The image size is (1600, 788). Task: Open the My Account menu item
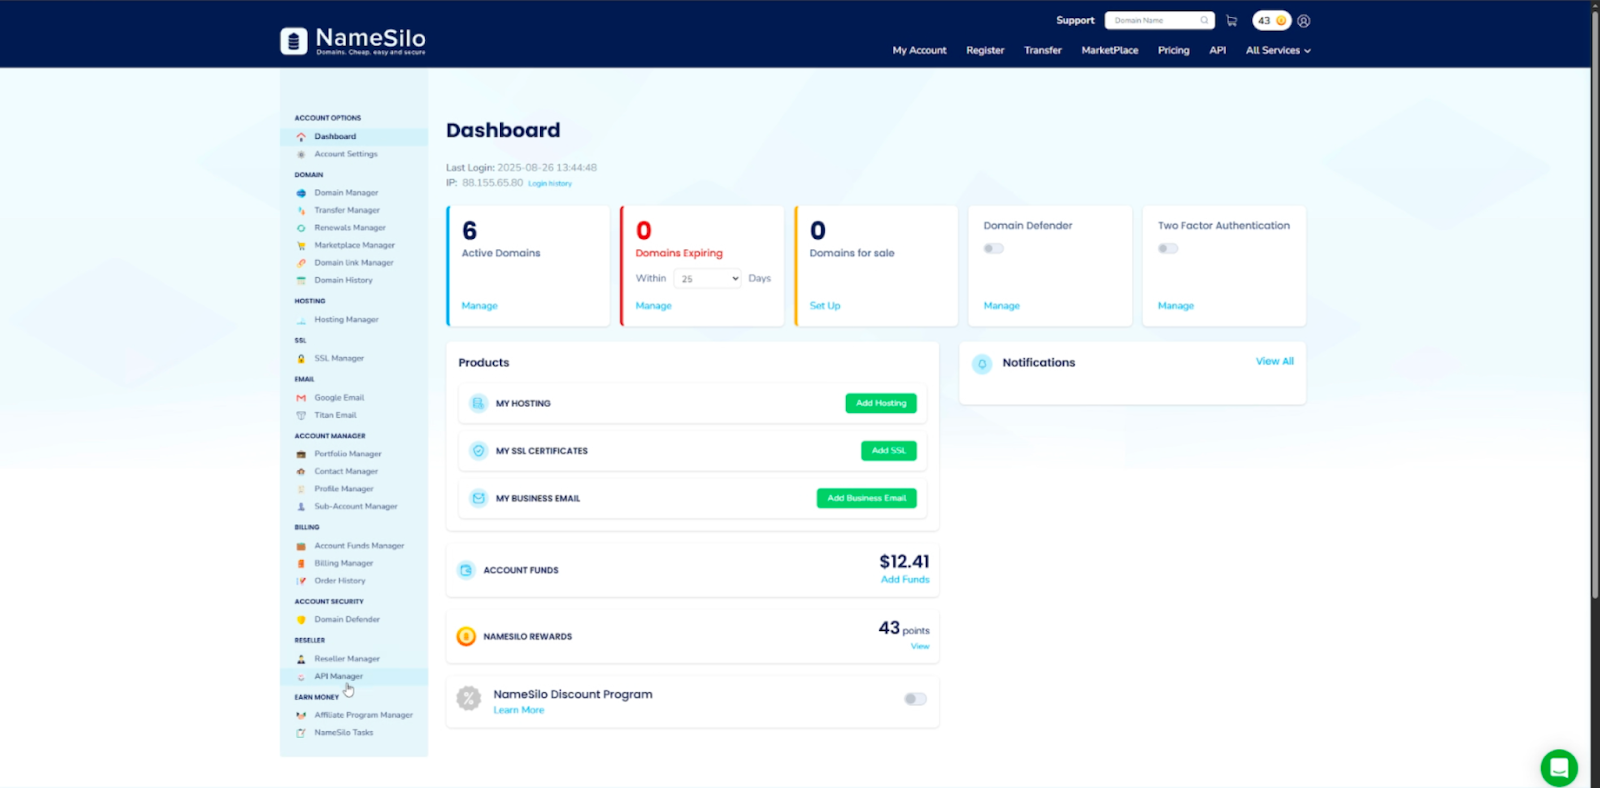[919, 50]
